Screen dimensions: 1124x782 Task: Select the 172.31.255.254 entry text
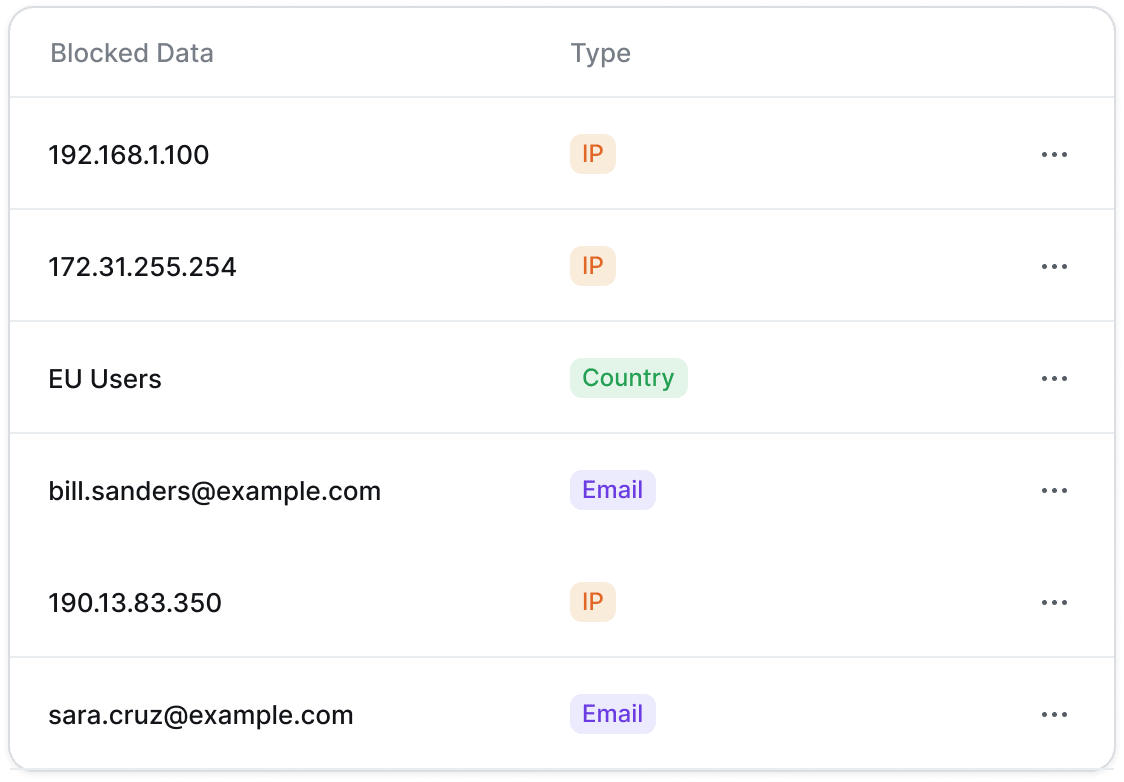point(142,267)
